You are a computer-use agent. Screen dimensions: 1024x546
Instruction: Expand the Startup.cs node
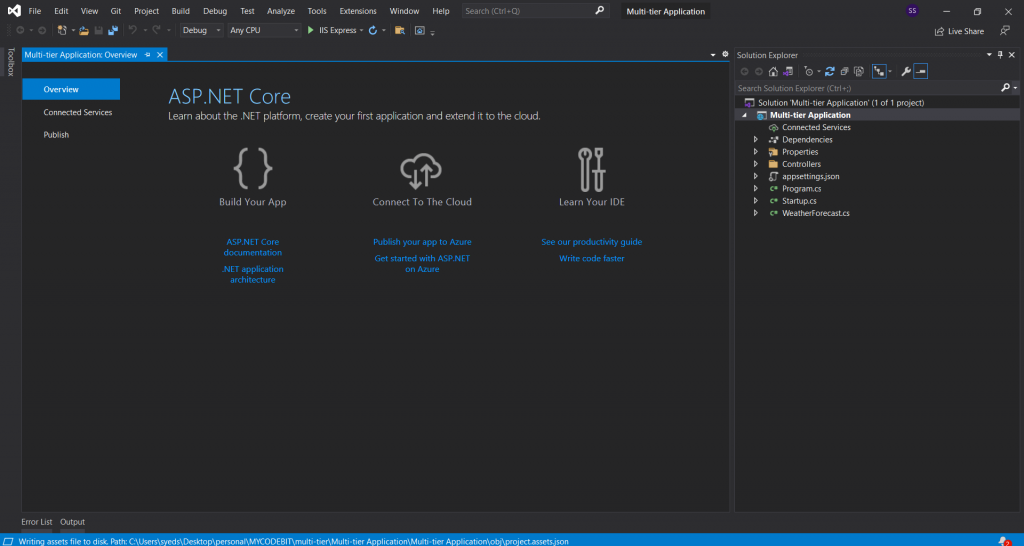756,201
